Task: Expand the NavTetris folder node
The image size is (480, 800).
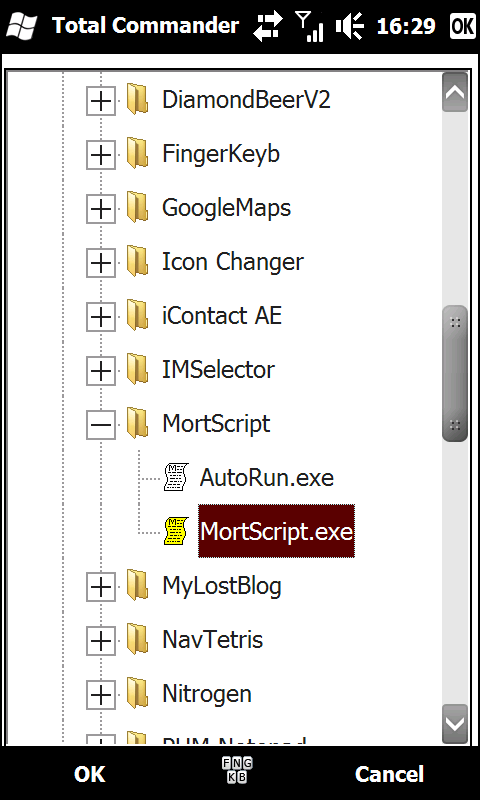Action: 100,640
